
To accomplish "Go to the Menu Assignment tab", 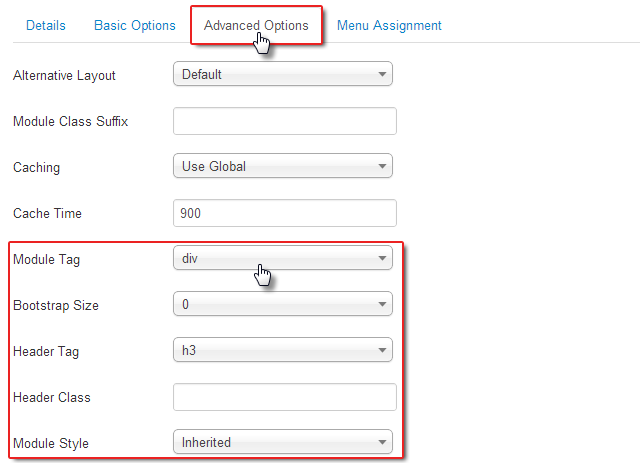I will [x=389, y=25].
